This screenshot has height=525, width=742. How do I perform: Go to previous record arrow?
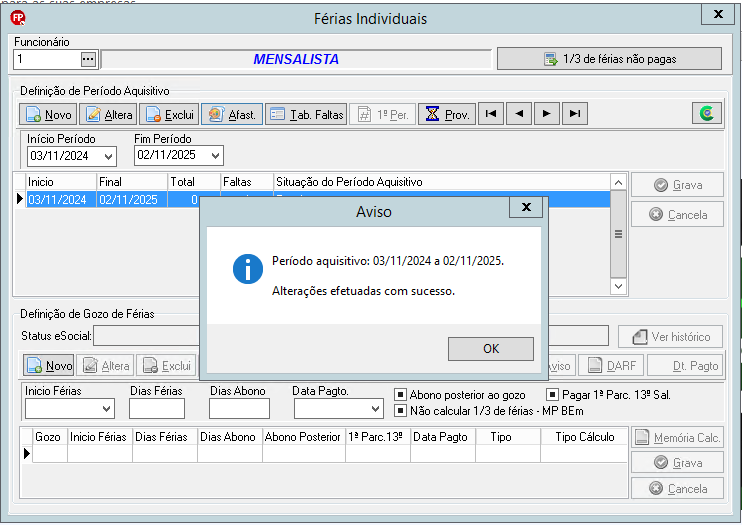coord(519,114)
